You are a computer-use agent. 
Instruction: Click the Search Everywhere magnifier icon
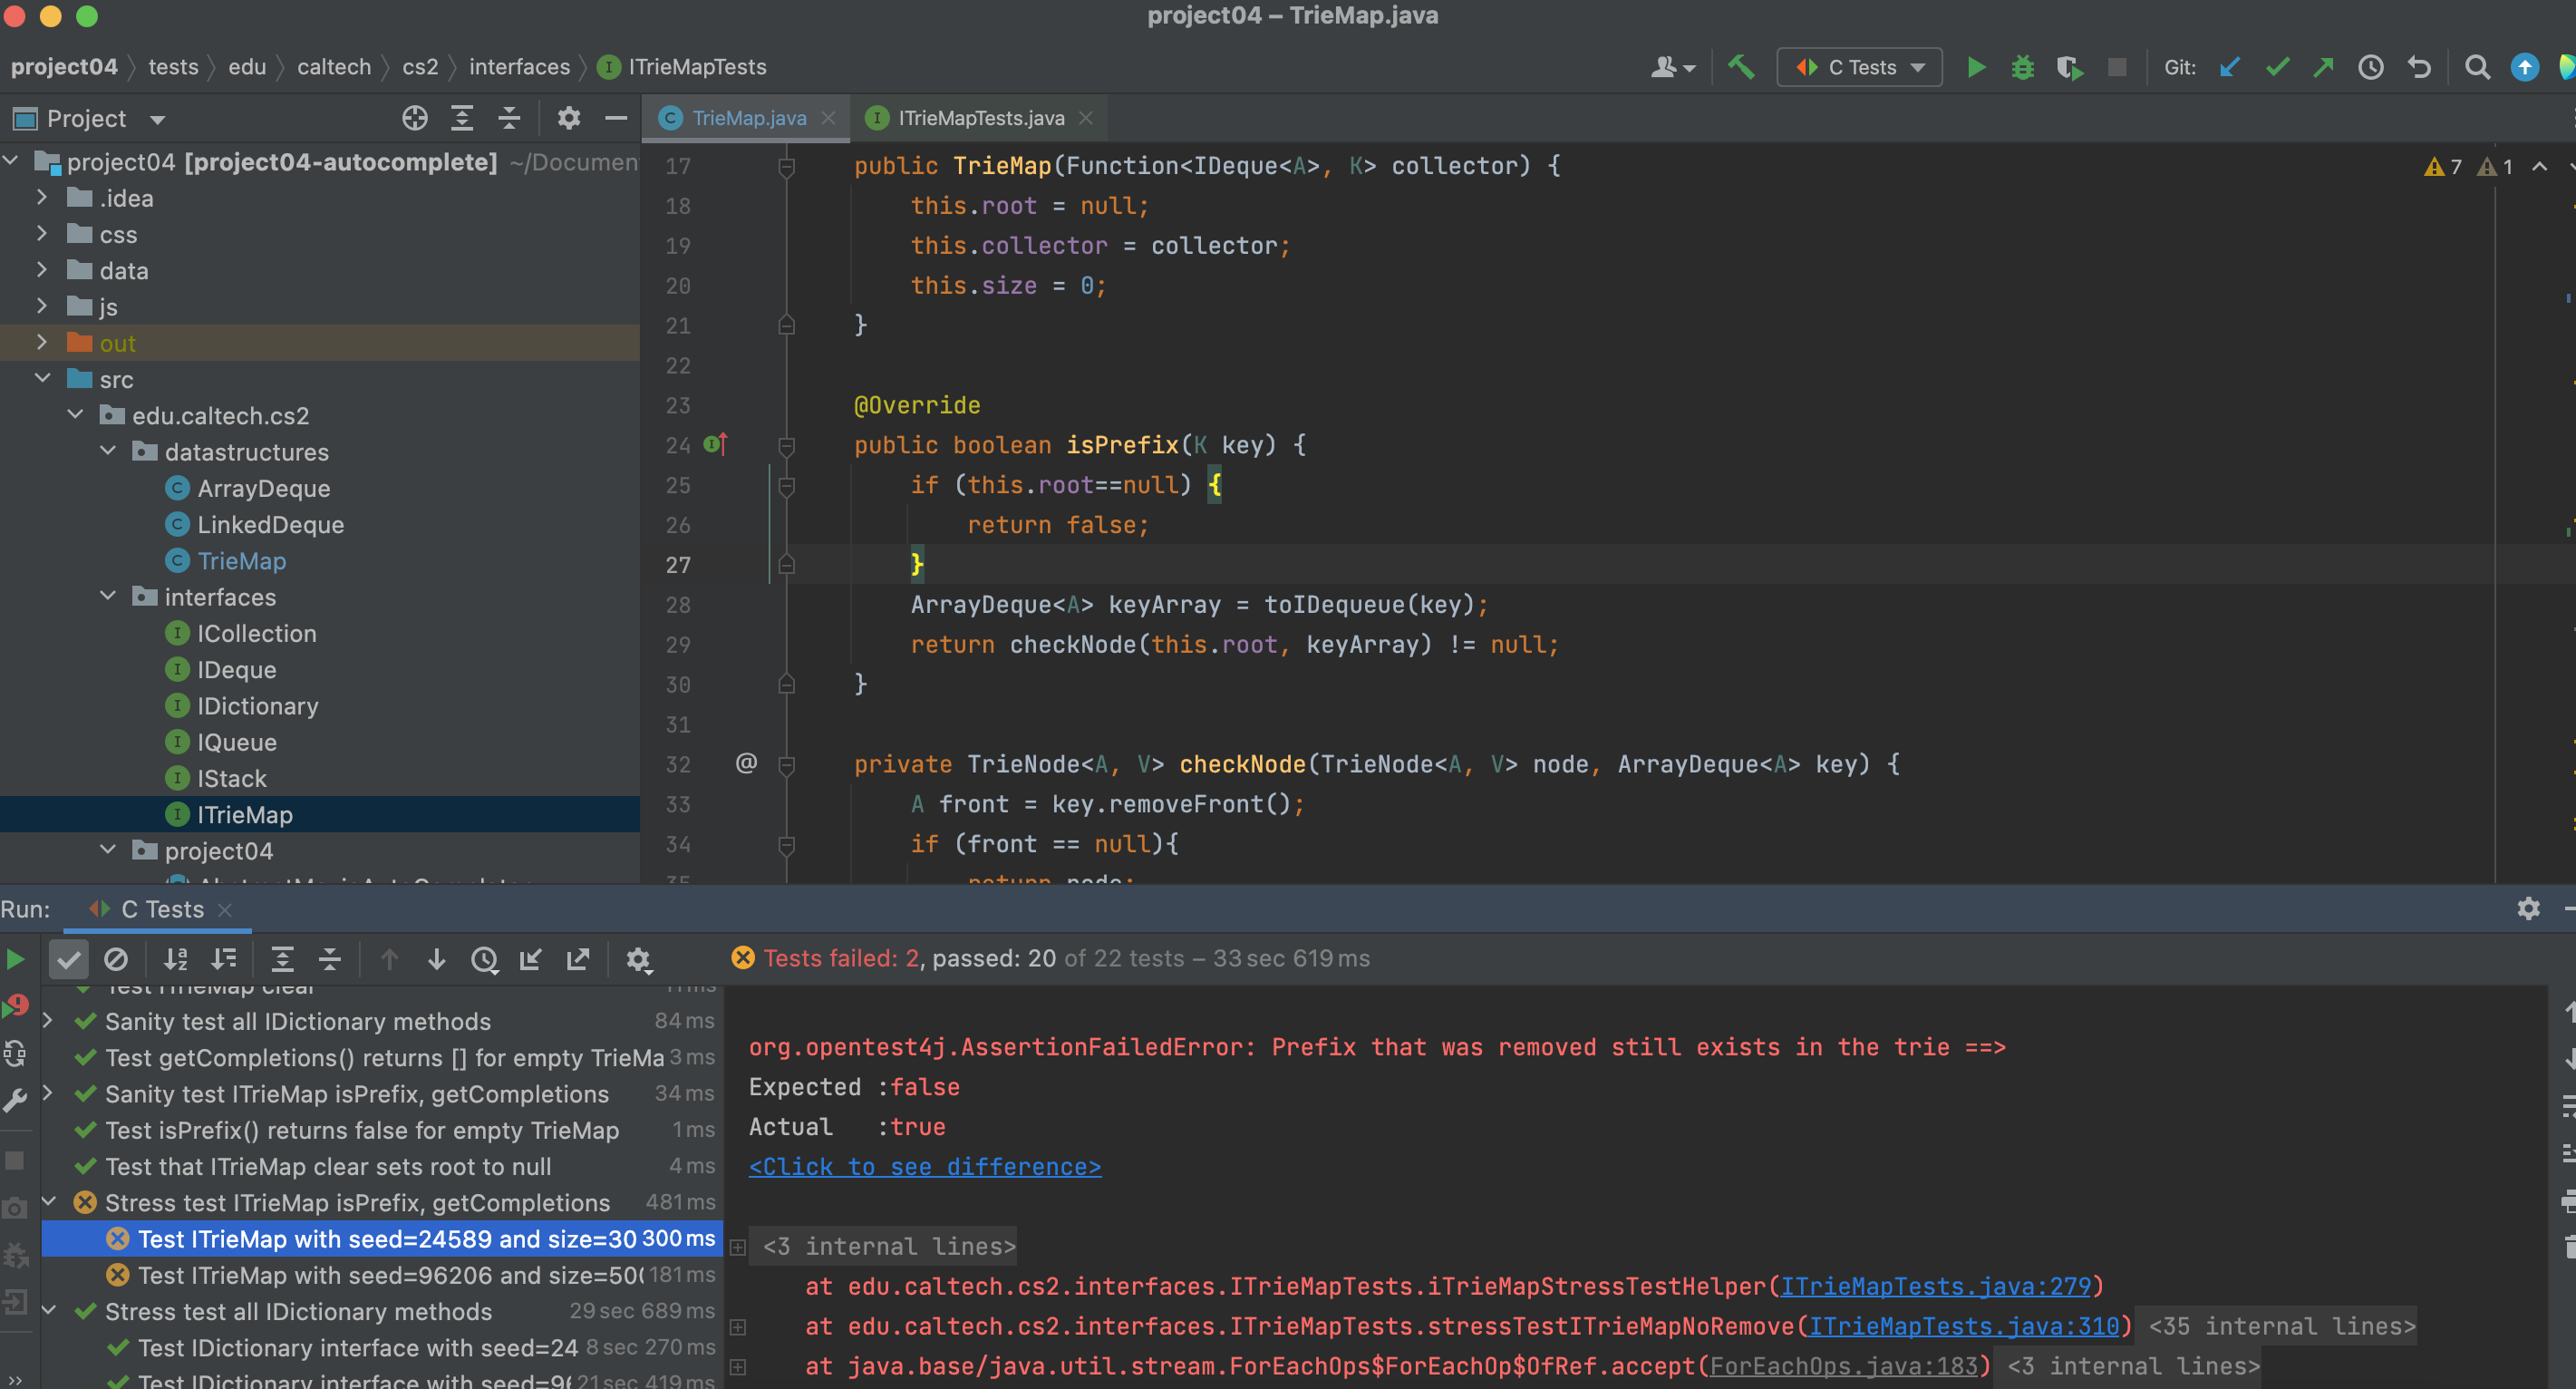pyautogui.click(x=2478, y=67)
